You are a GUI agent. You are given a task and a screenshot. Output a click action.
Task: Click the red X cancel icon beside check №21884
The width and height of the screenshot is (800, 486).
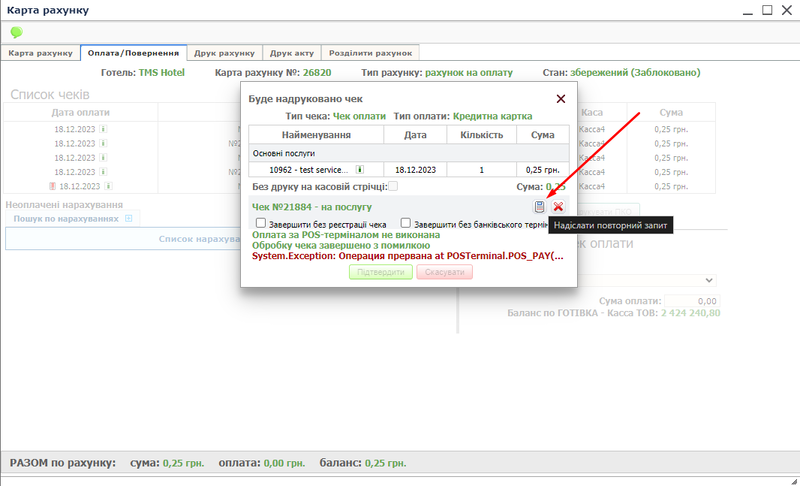(x=558, y=207)
